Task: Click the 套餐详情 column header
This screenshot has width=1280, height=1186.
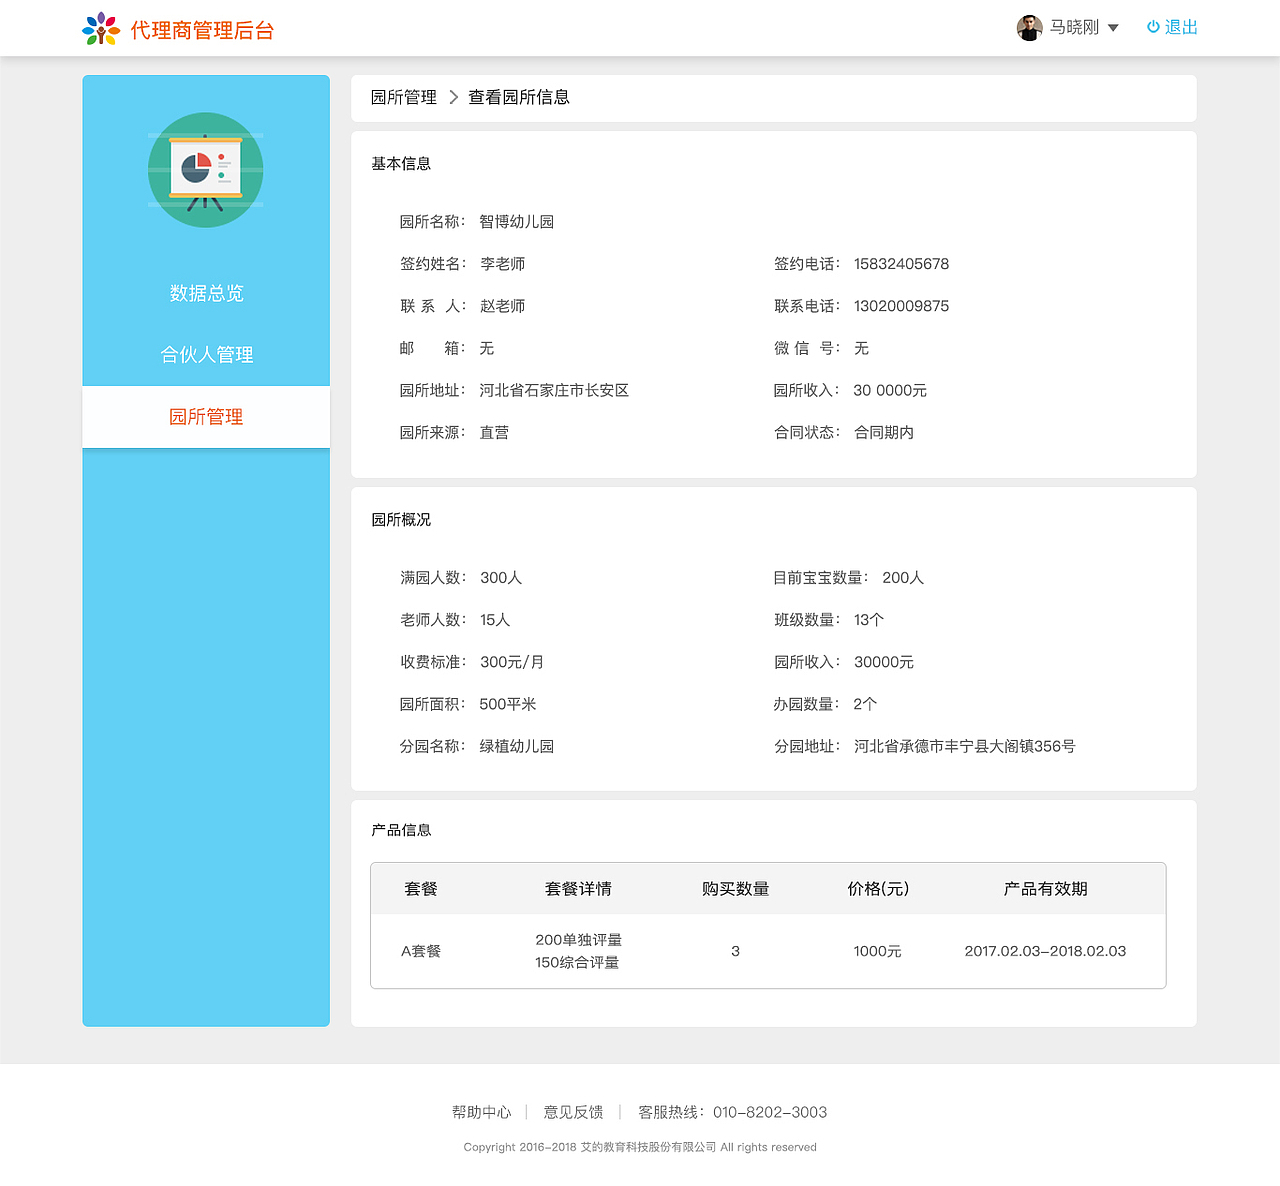Action: tap(578, 889)
